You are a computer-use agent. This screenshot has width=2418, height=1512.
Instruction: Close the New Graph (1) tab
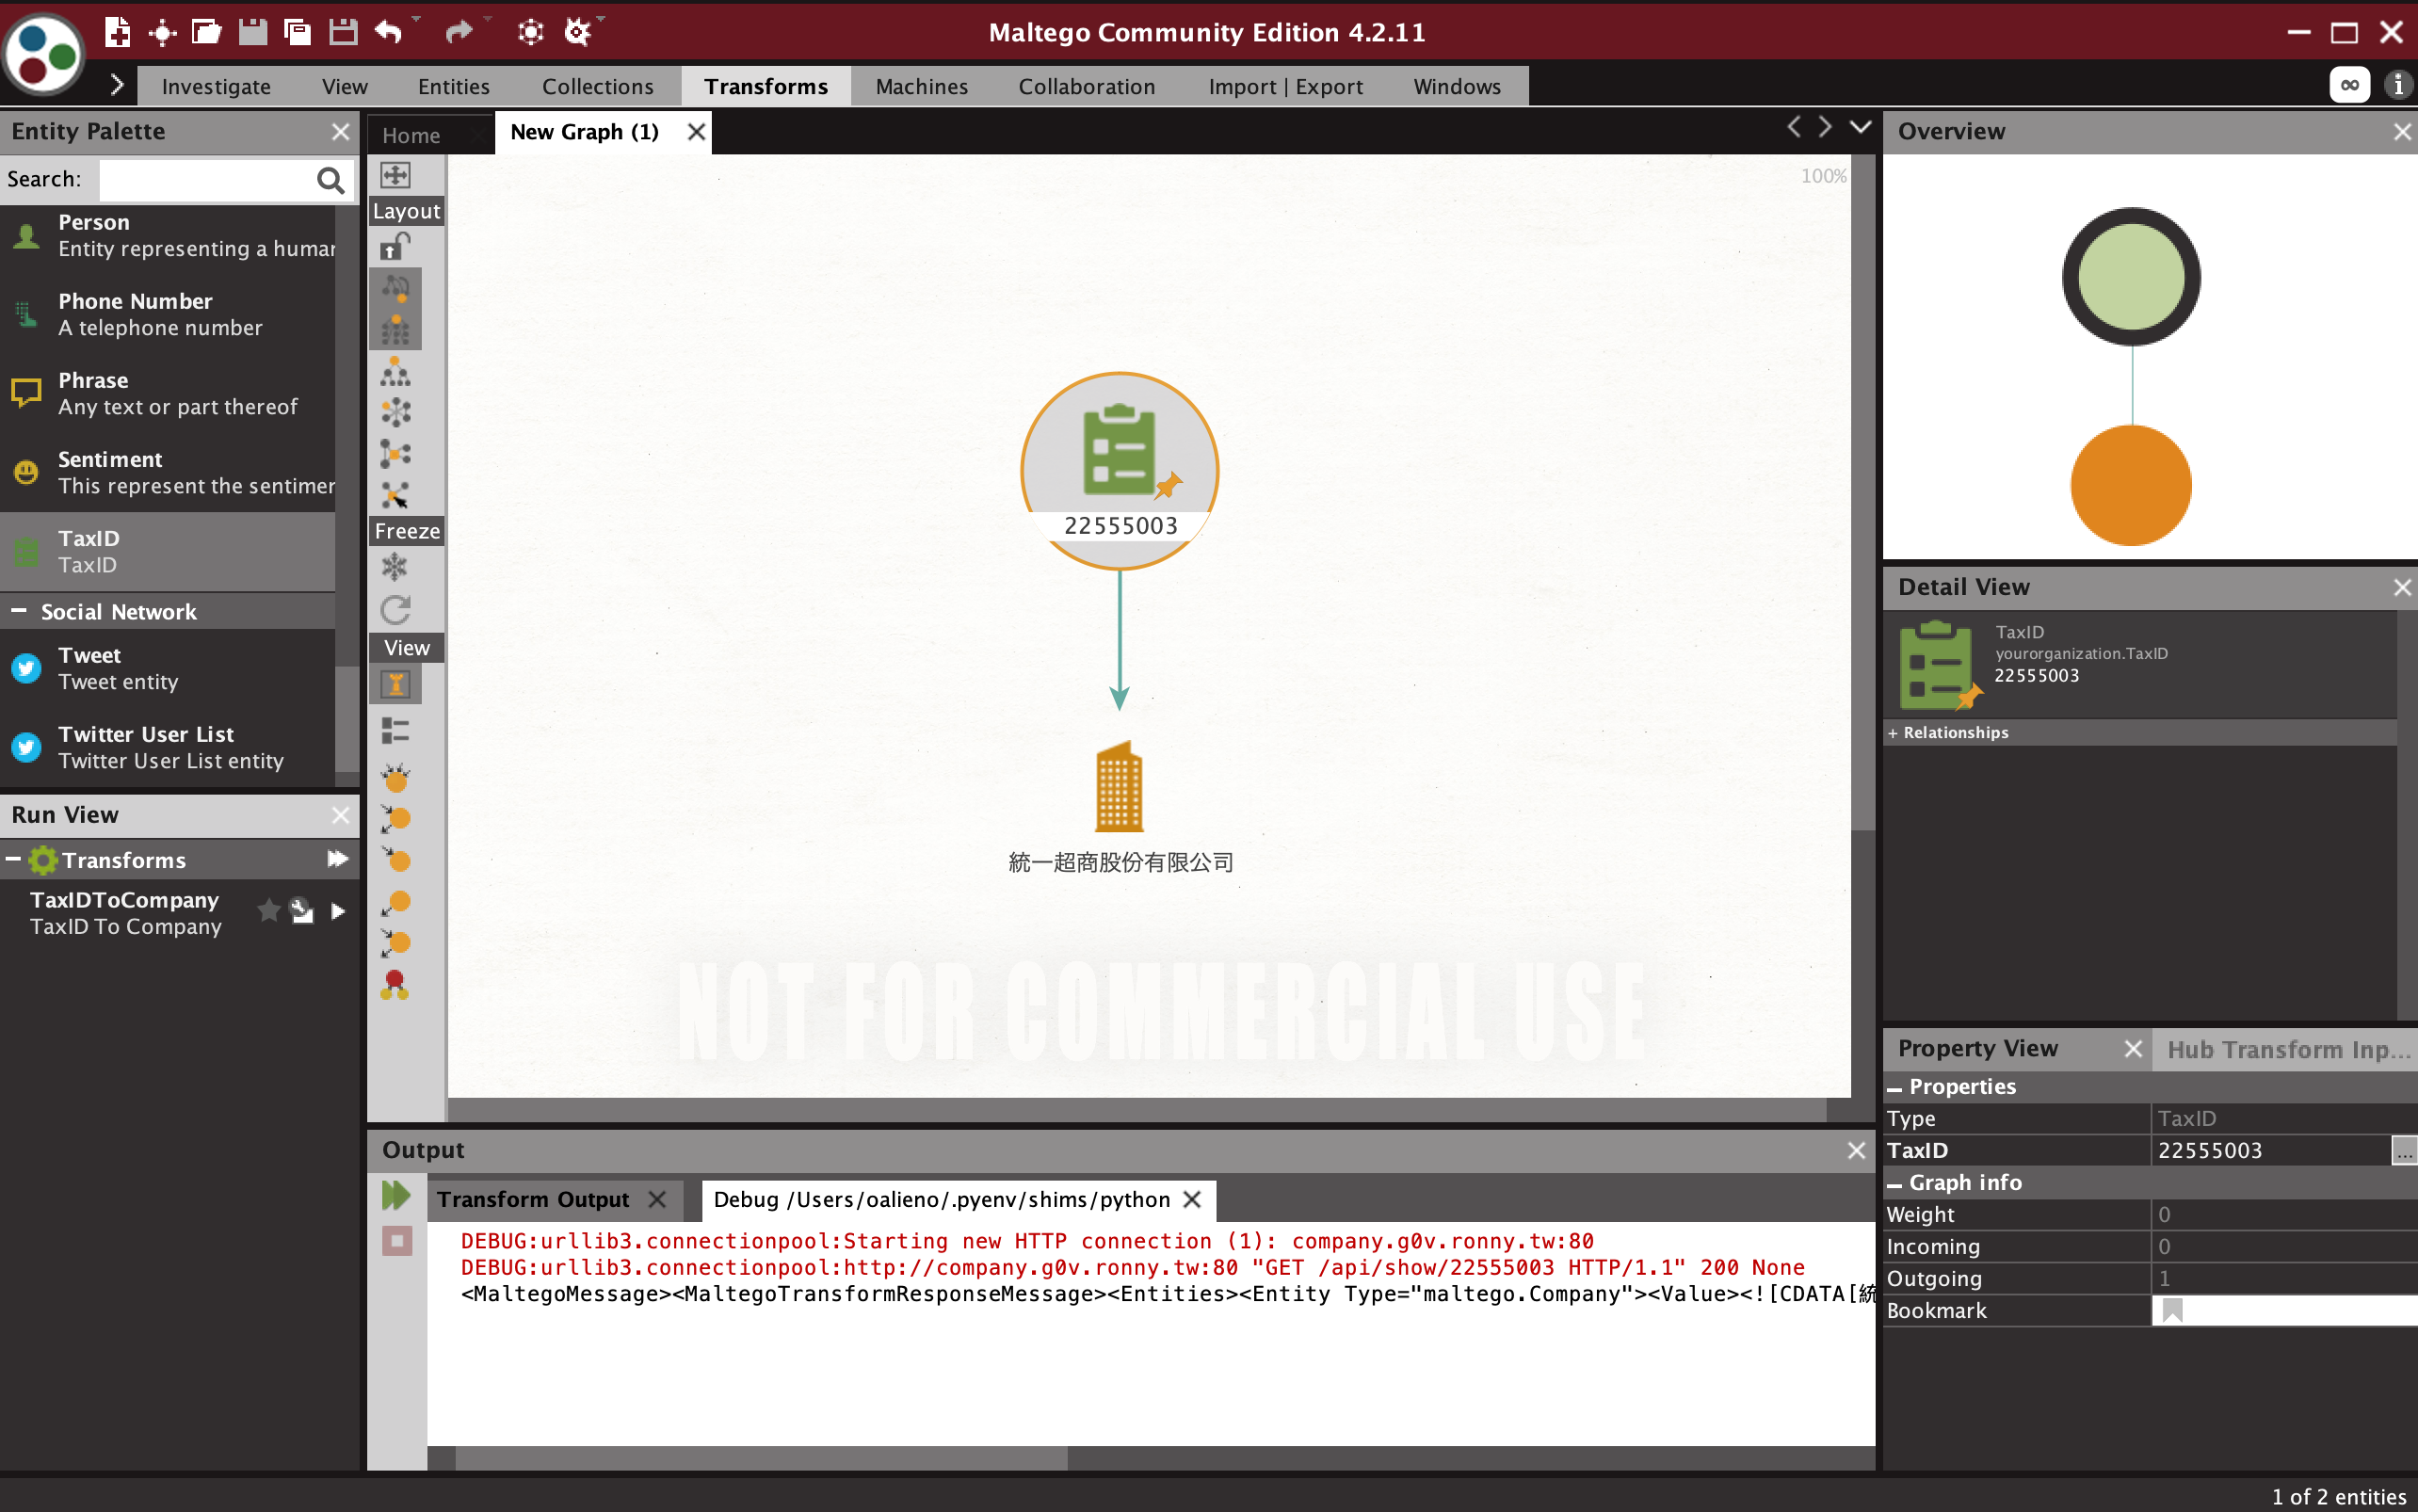click(x=696, y=132)
